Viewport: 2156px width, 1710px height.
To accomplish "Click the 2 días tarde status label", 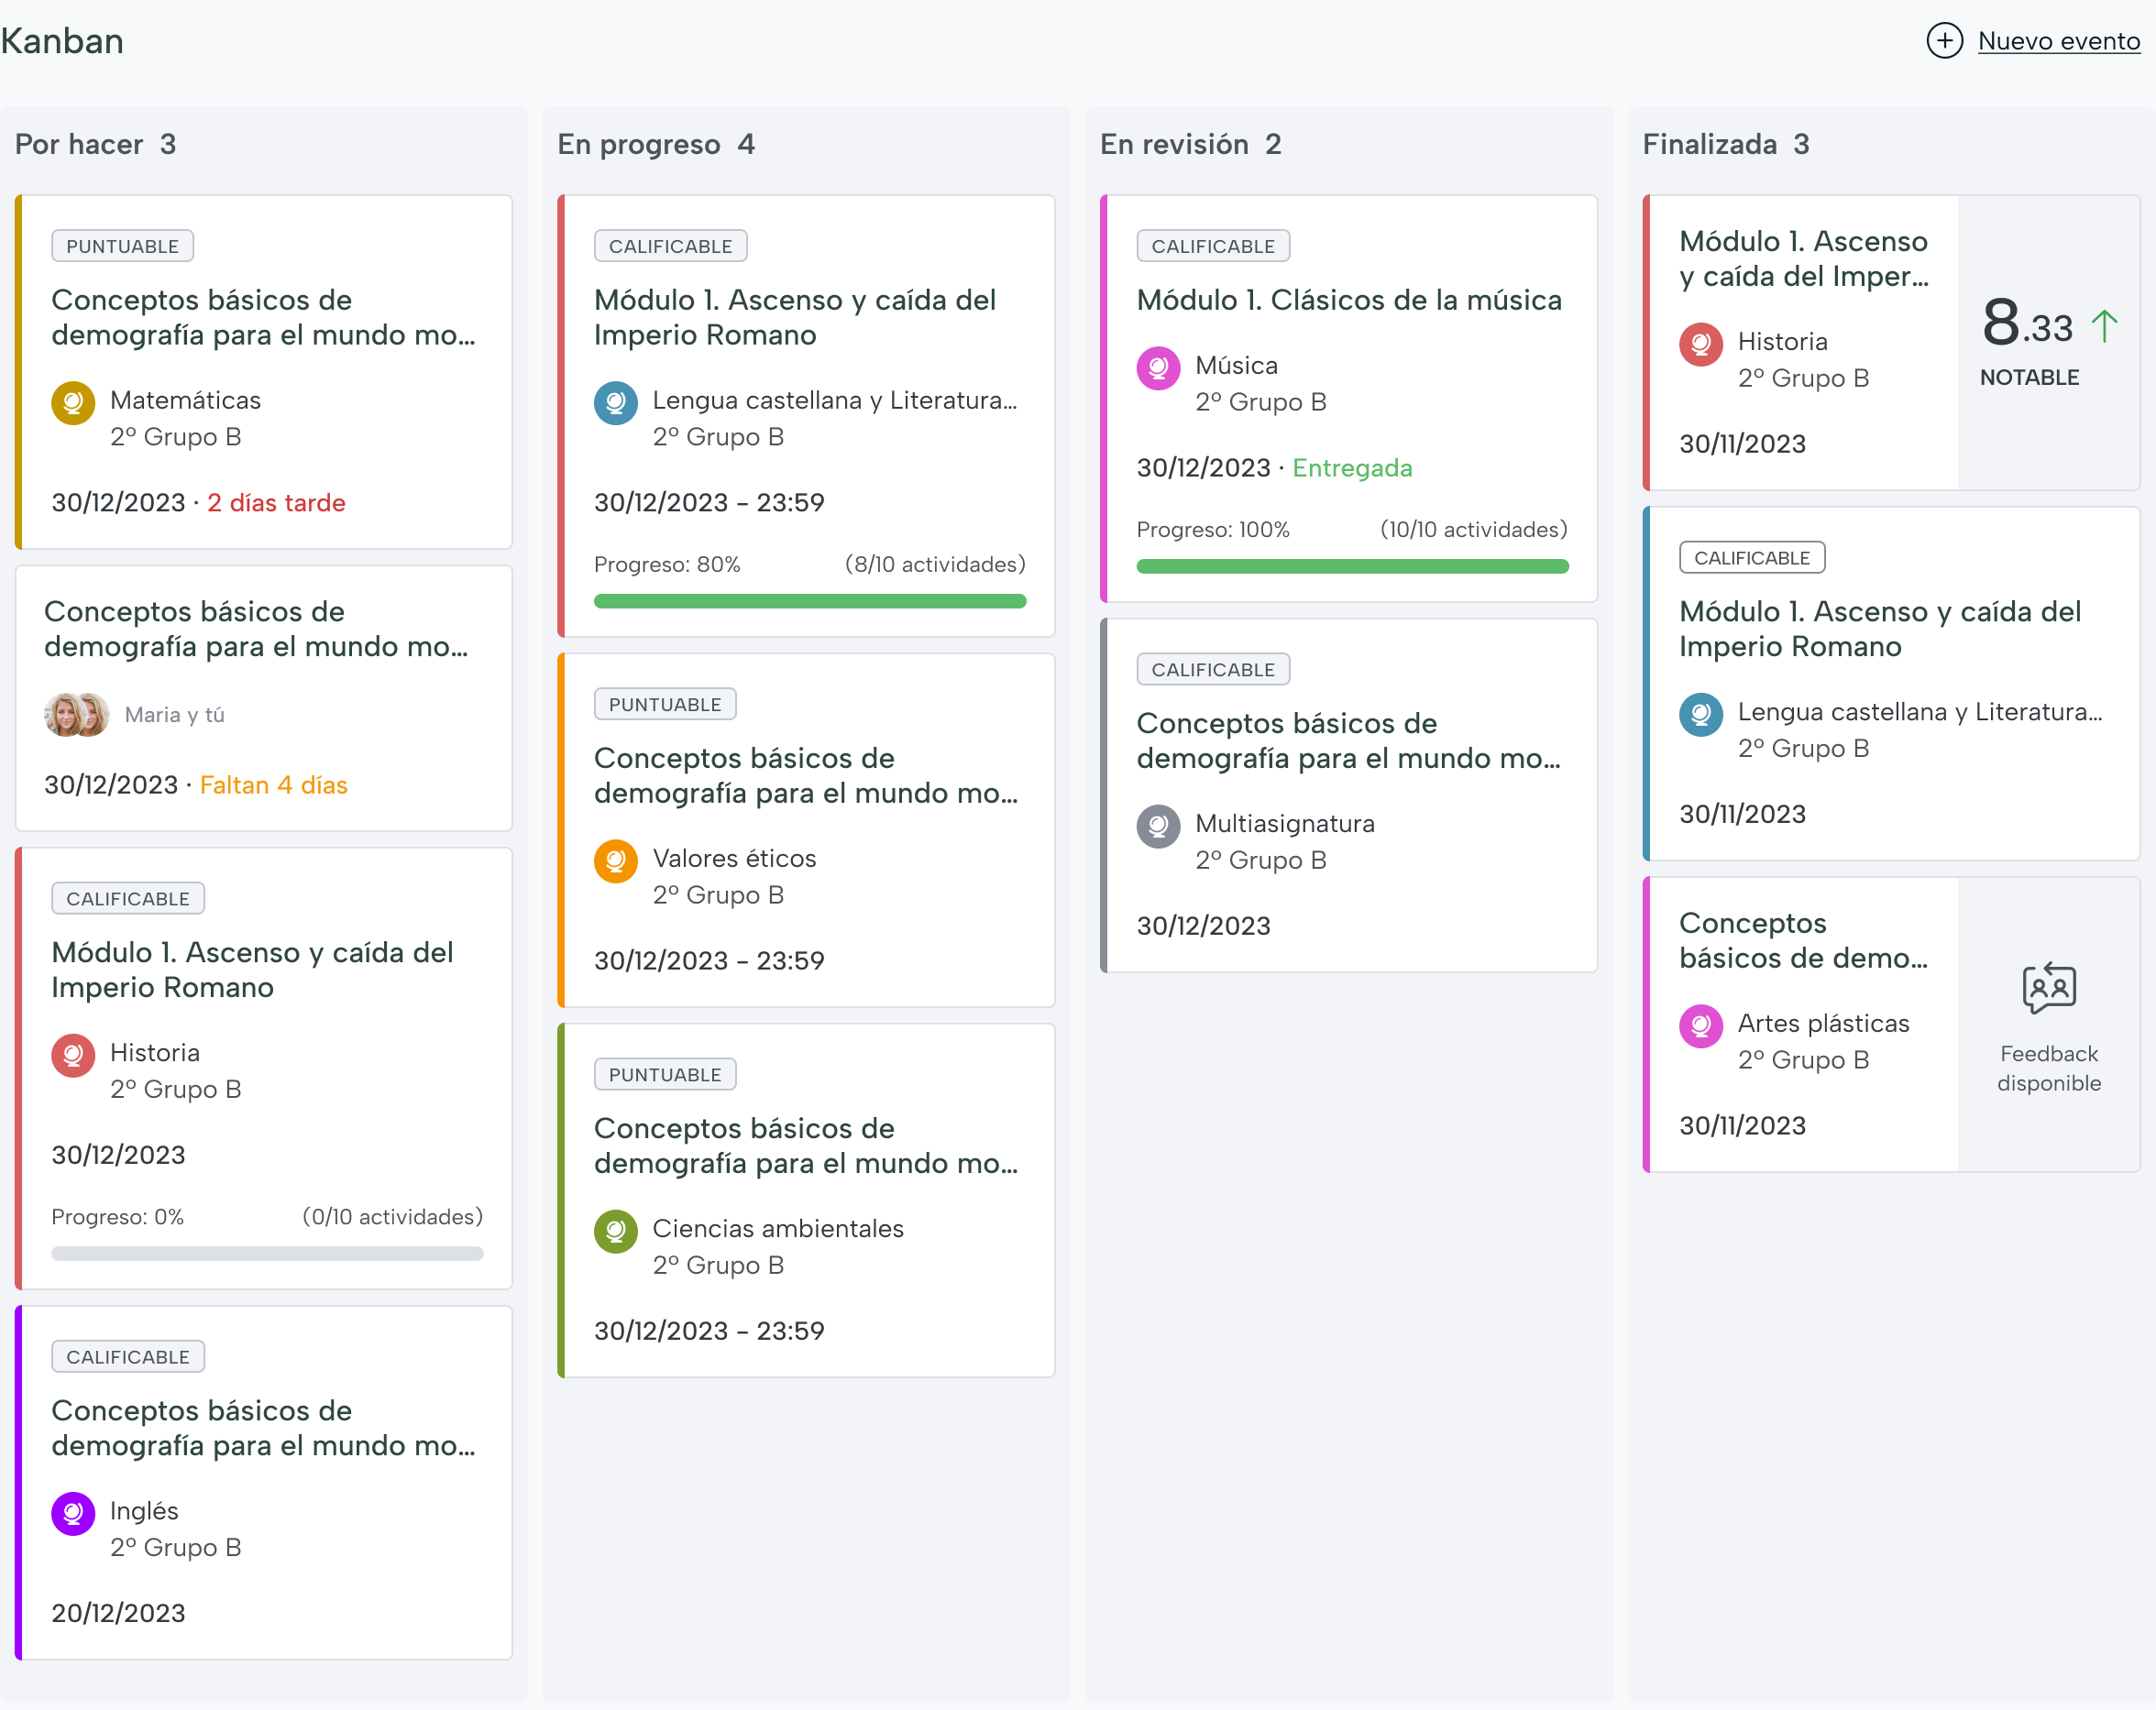I will 276,503.
